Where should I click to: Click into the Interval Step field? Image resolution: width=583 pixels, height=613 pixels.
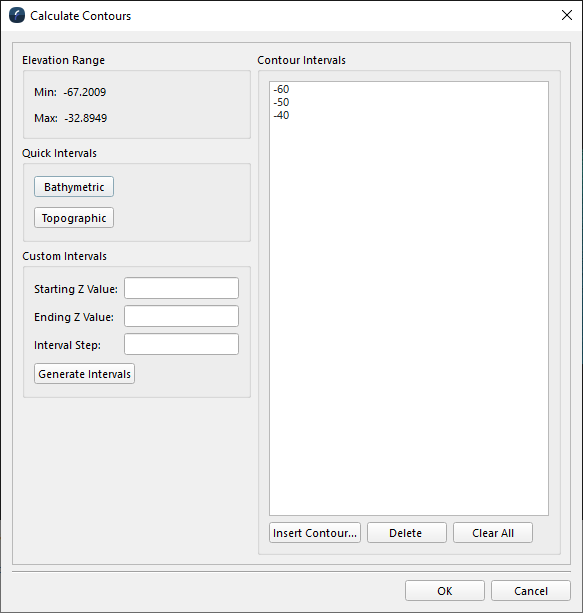181,344
